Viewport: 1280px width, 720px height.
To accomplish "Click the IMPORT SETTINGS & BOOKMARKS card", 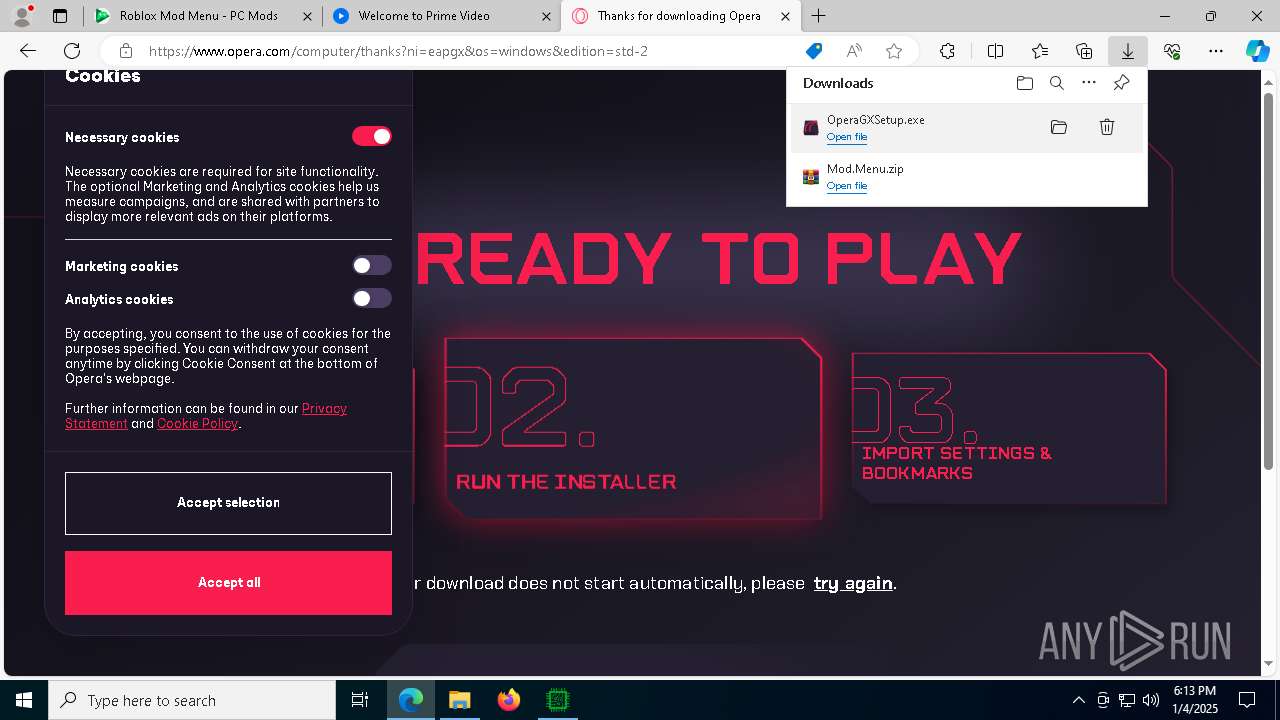I will click(1009, 428).
